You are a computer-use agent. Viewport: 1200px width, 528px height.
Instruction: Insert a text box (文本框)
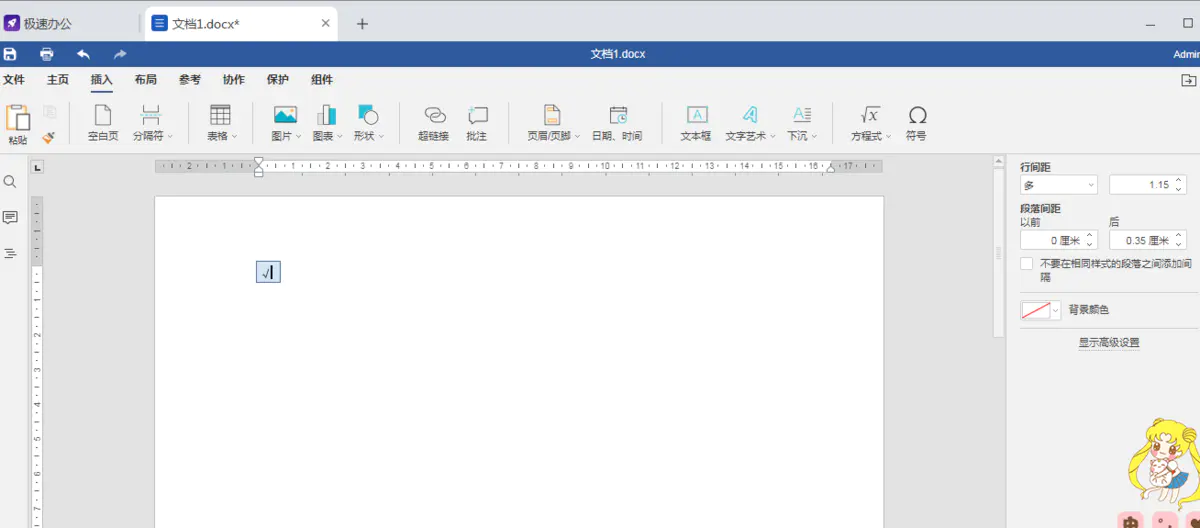[696, 124]
